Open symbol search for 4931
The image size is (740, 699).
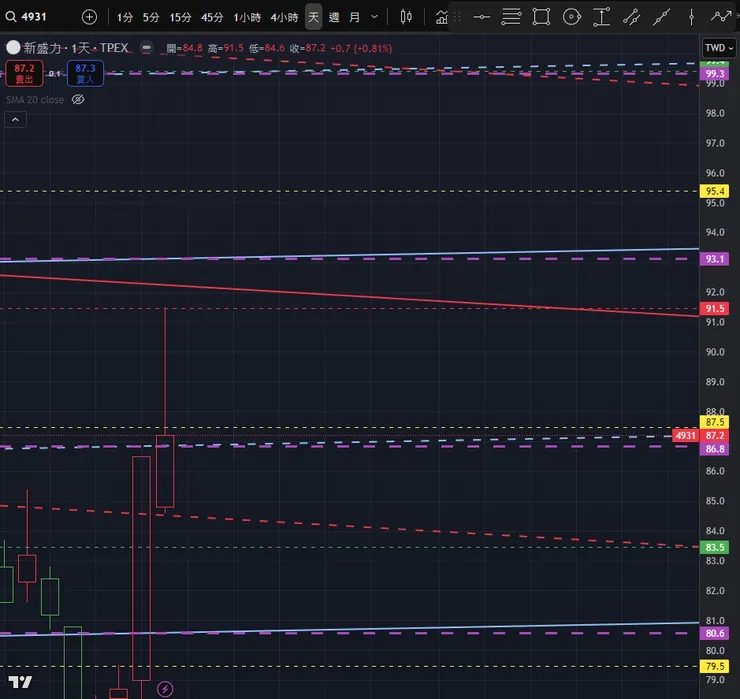26,17
